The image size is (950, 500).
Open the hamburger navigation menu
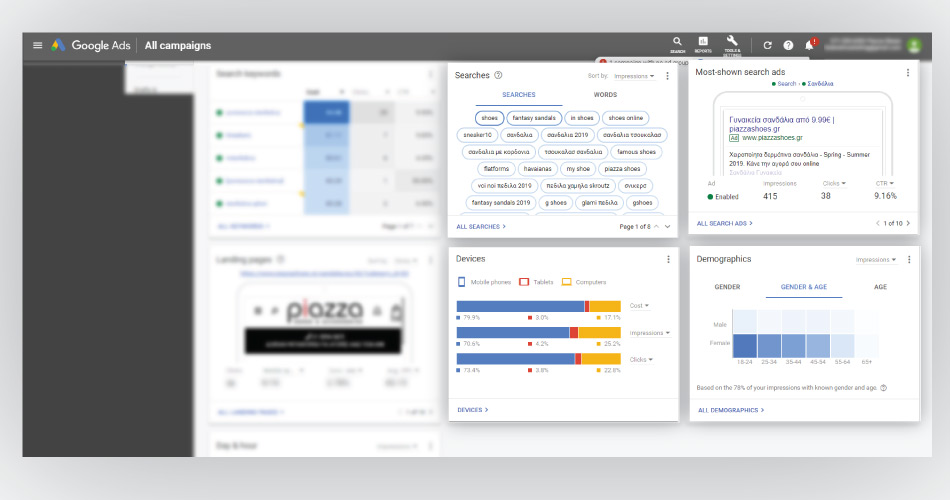tap(38, 45)
